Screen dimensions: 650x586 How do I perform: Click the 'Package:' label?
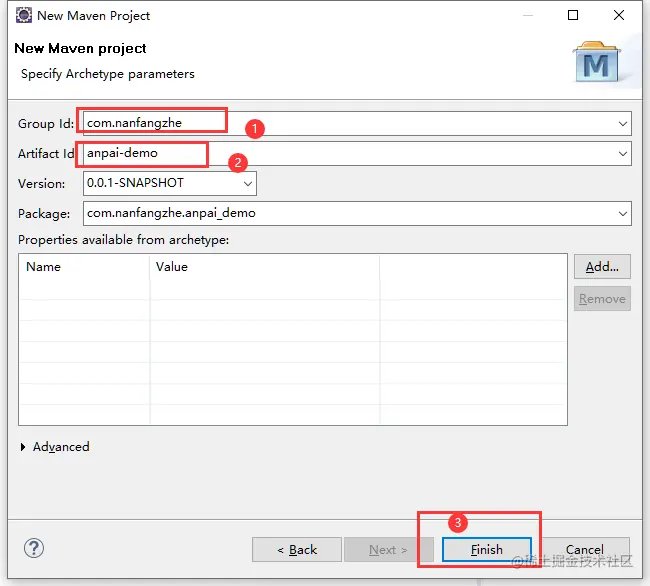coord(44,214)
